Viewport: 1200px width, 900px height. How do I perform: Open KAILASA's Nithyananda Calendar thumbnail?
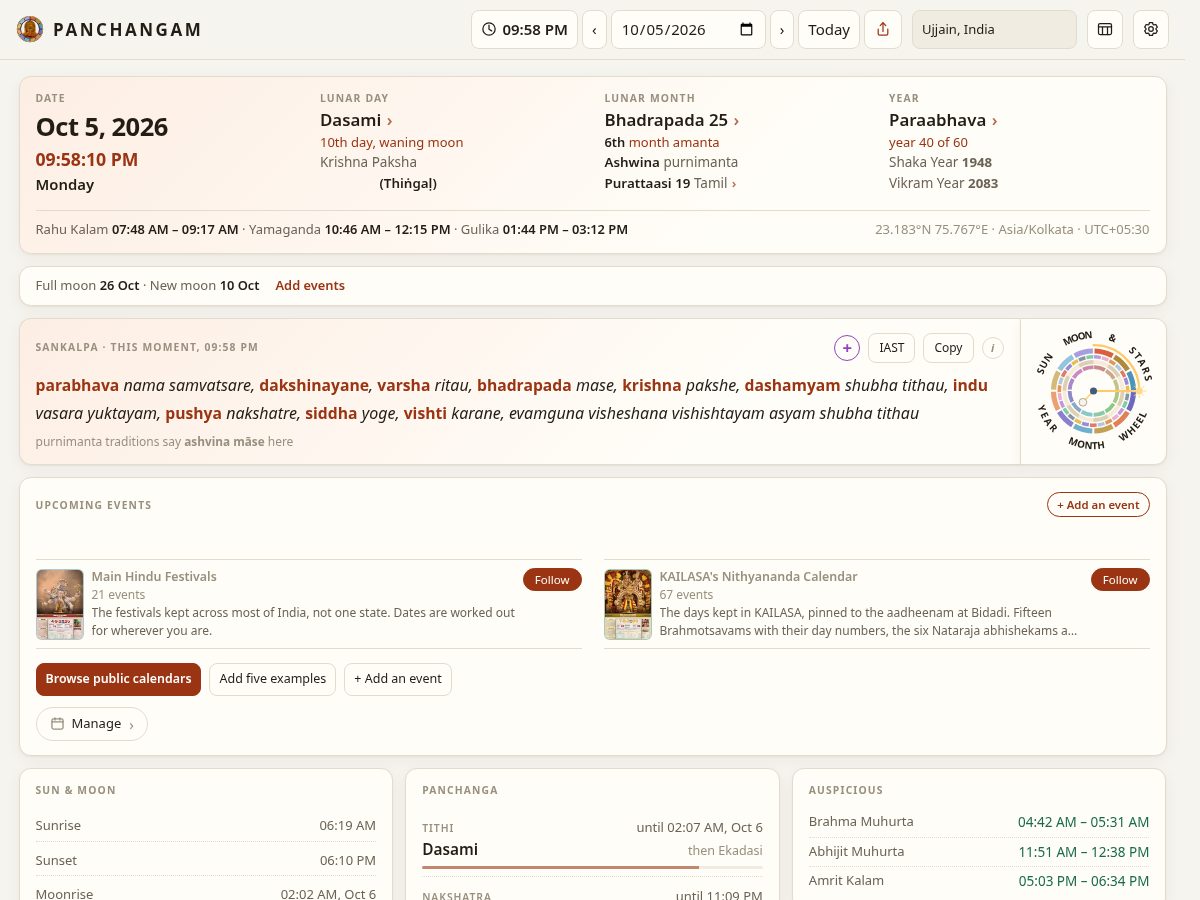tap(628, 604)
